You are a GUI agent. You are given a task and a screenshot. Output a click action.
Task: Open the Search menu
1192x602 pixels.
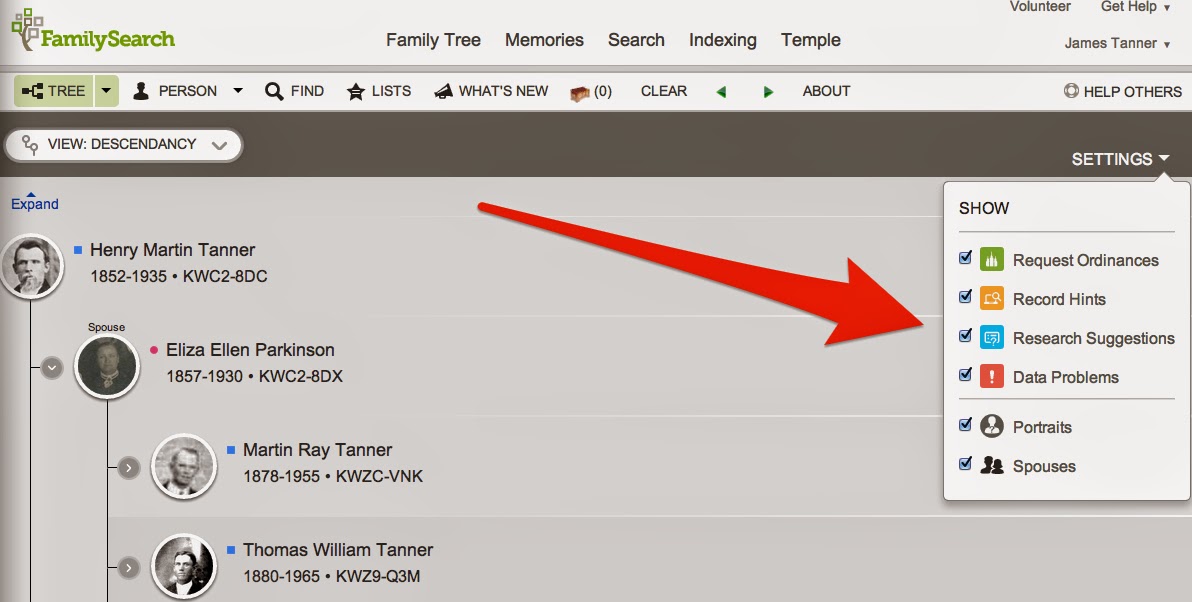point(636,40)
